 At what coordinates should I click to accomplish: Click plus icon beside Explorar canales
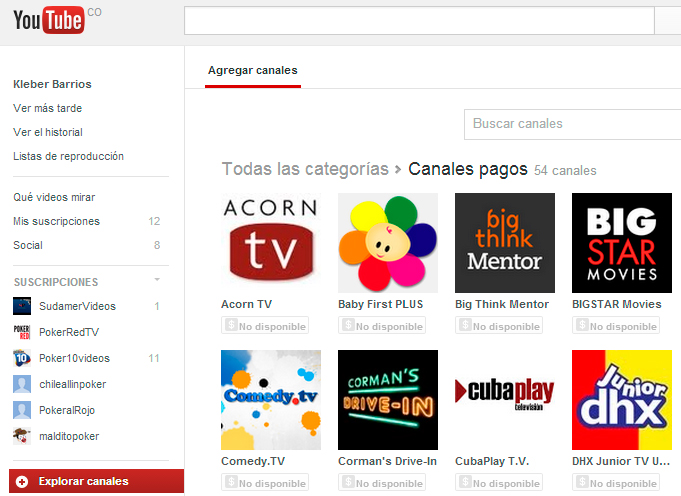pos(22,481)
